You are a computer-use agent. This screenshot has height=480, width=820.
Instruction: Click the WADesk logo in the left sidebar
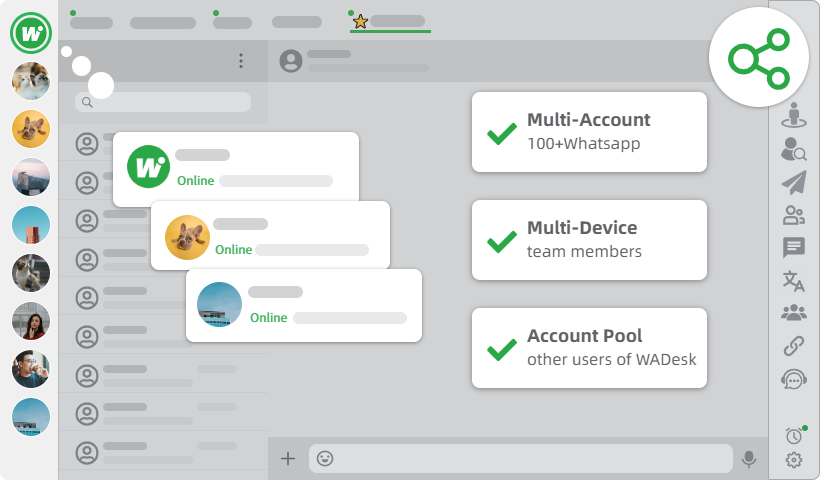point(30,33)
